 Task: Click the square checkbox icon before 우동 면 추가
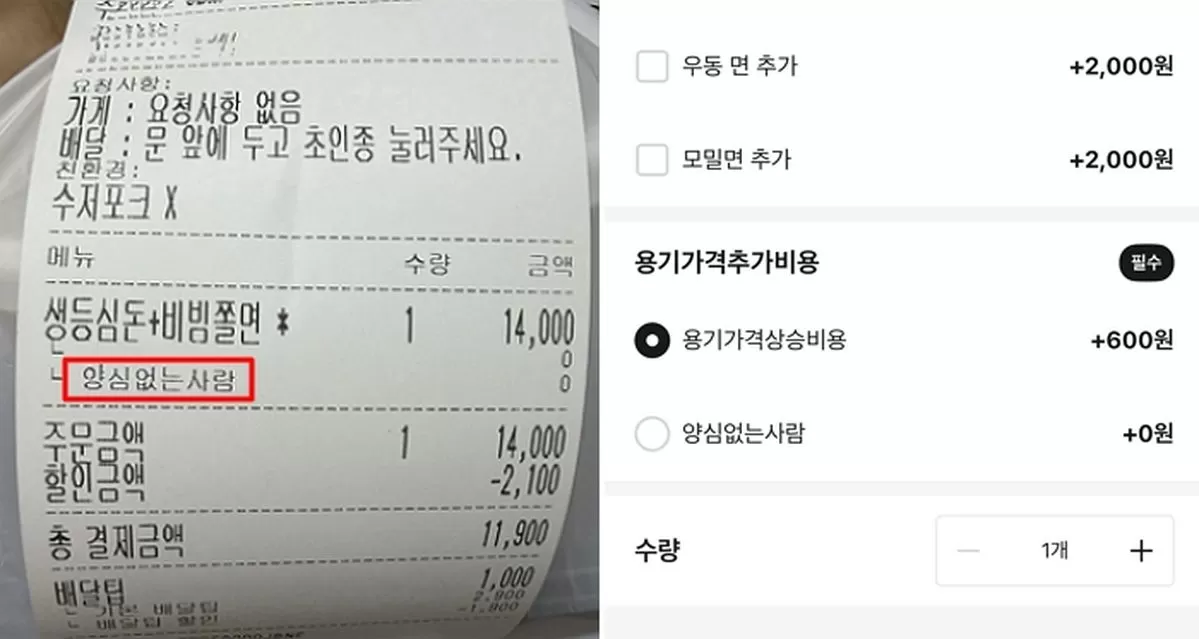point(651,66)
